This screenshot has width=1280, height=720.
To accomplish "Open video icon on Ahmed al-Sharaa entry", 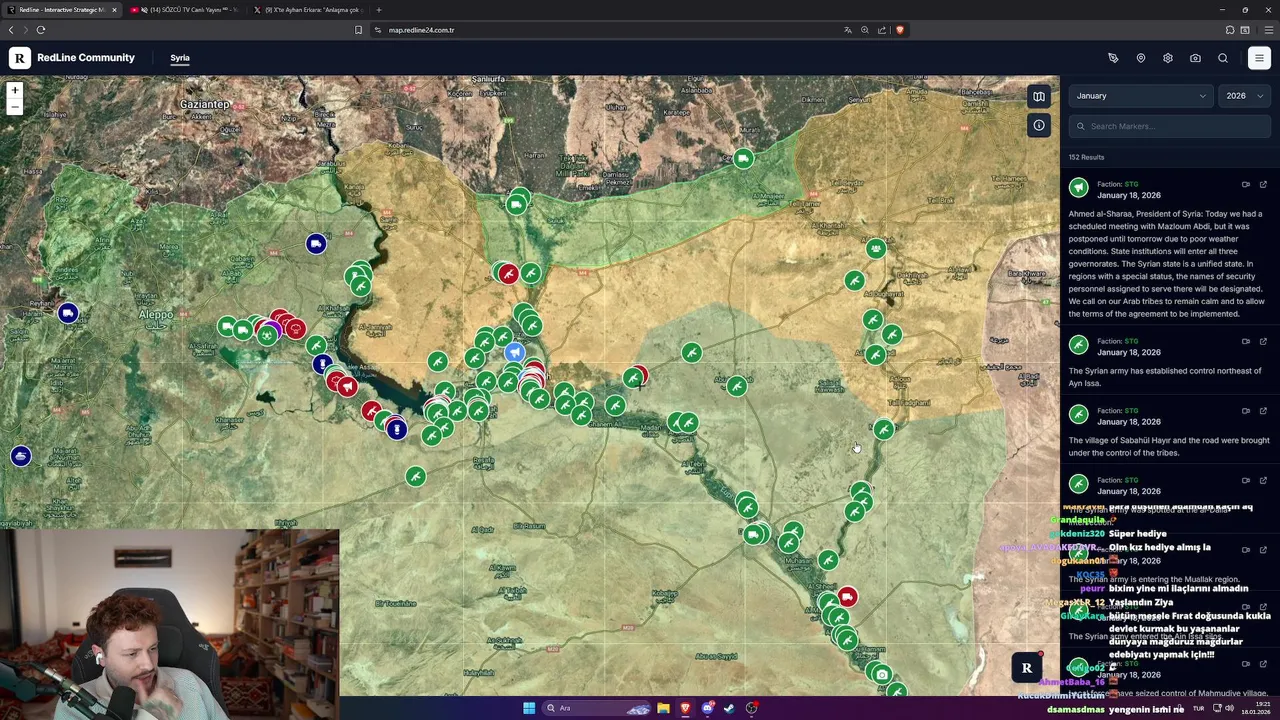I will 1246,184.
